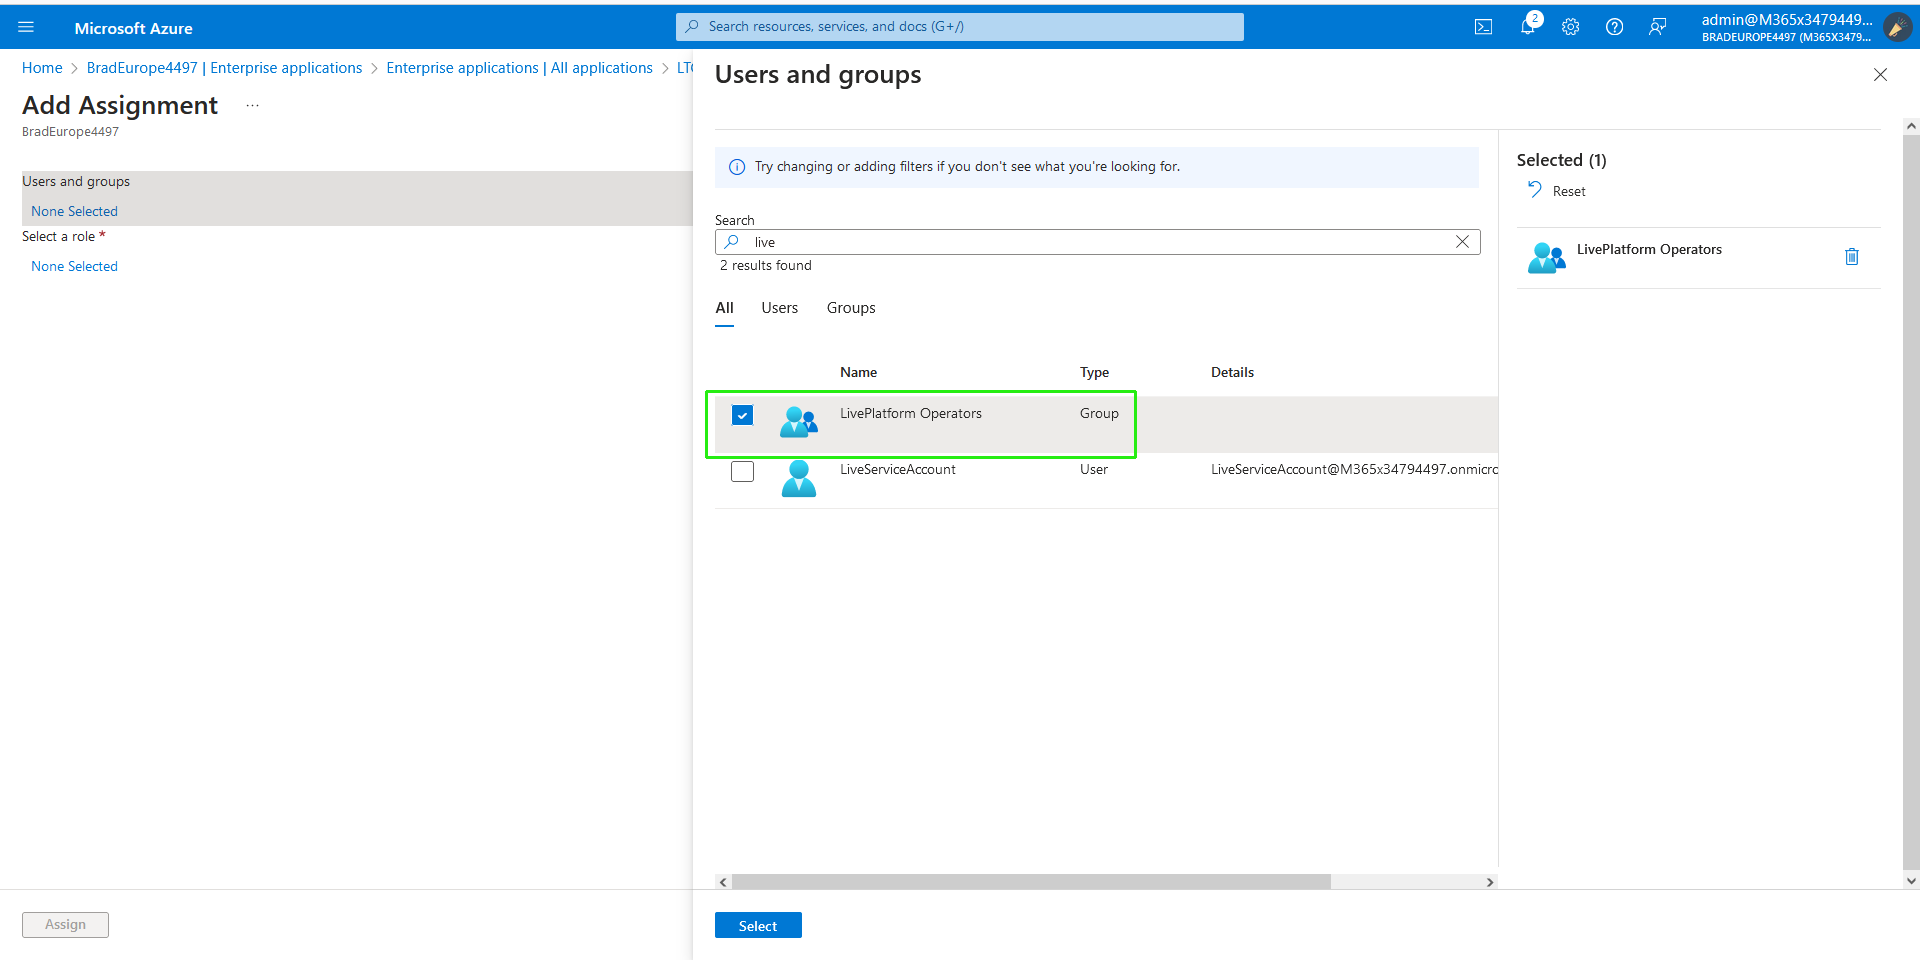Close the Users and groups panel
Image resolution: width=1920 pixels, height=960 pixels.
tap(1880, 75)
